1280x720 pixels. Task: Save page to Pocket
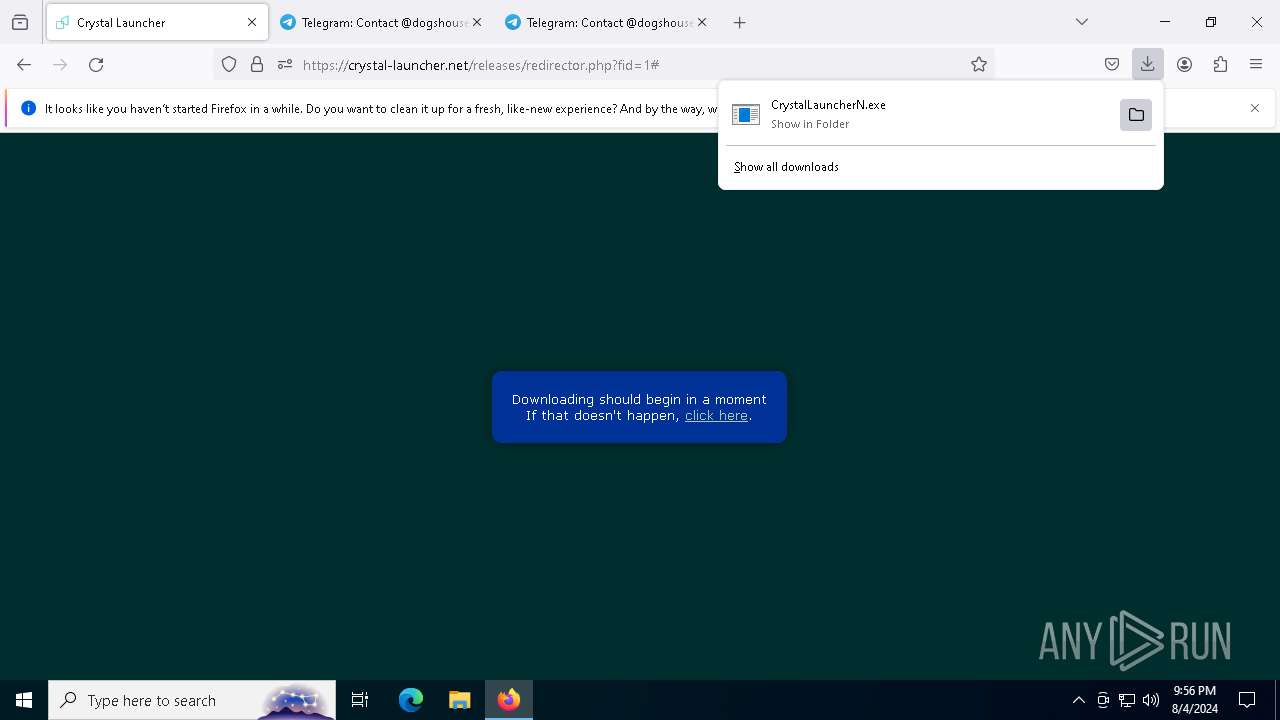coord(1112,65)
